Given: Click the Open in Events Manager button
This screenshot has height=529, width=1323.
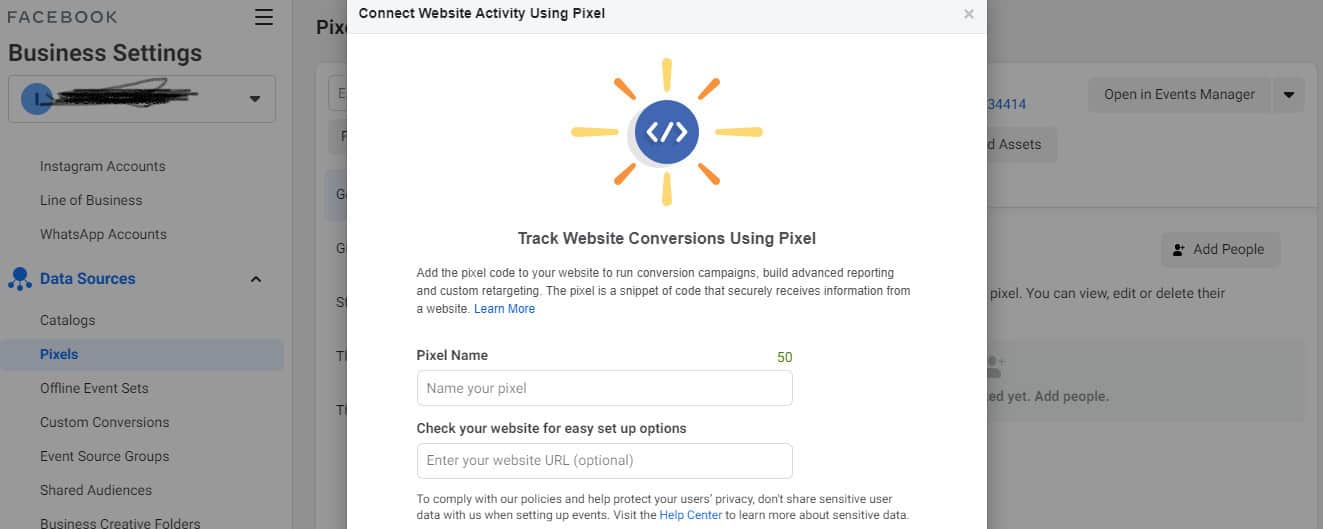Looking at the screenshot, I should pos(1179,95).
